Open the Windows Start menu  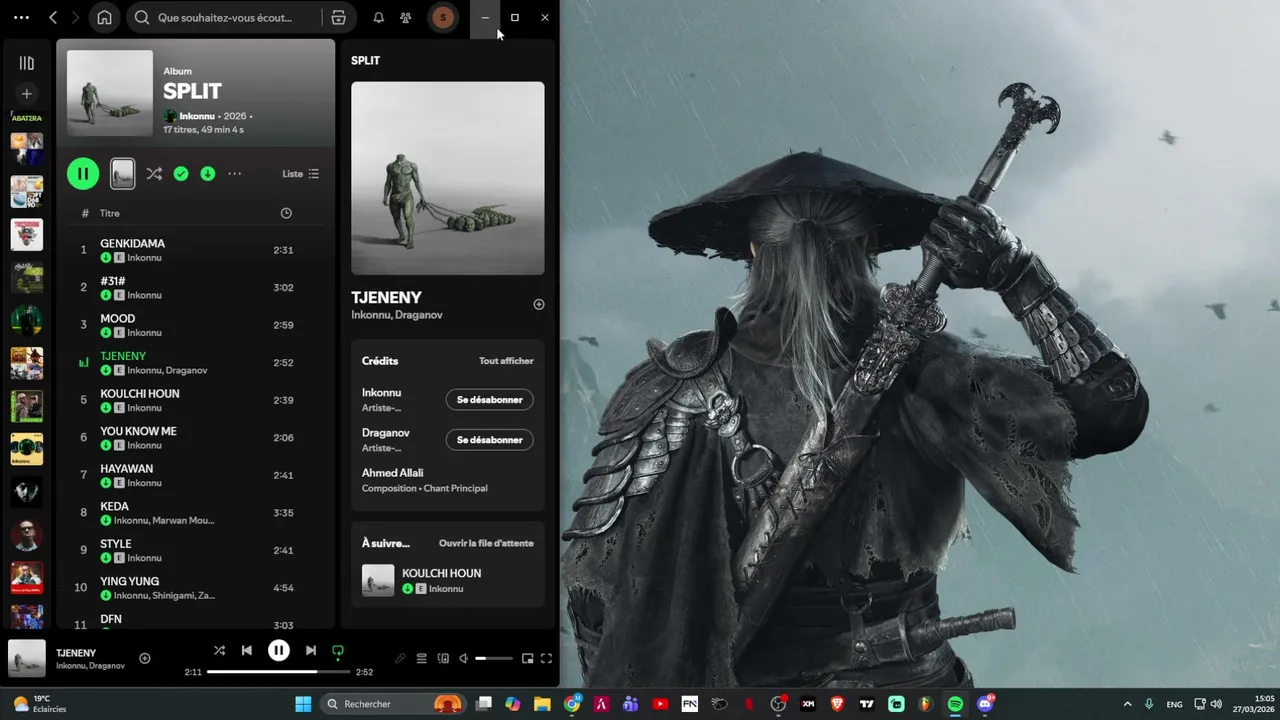303,704
